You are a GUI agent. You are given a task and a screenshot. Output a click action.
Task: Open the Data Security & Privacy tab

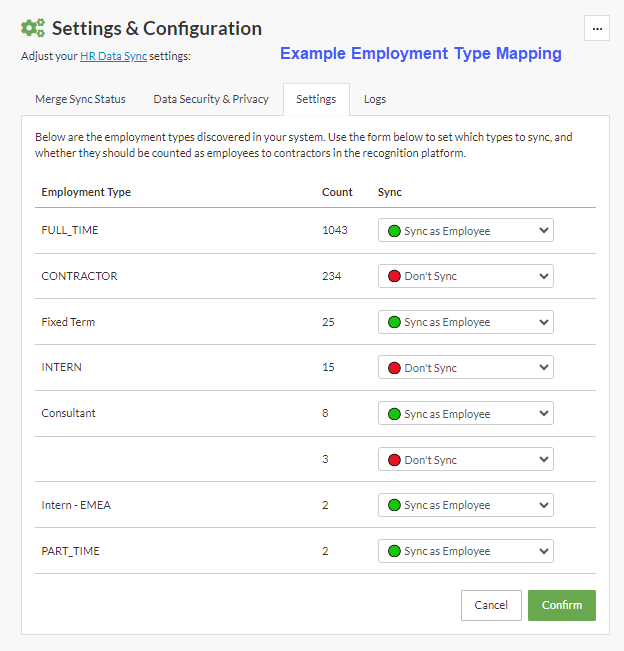(x=210, y=100)
